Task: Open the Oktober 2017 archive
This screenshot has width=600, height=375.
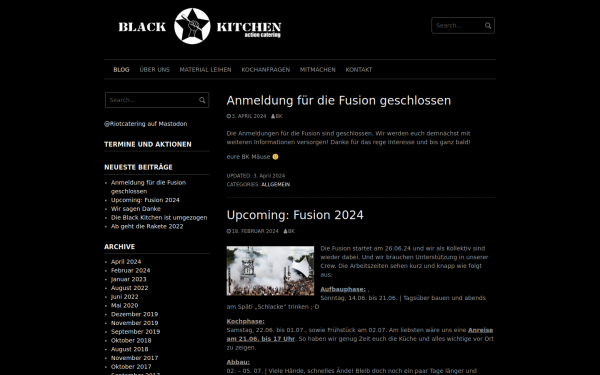Action: coord(131,367)
